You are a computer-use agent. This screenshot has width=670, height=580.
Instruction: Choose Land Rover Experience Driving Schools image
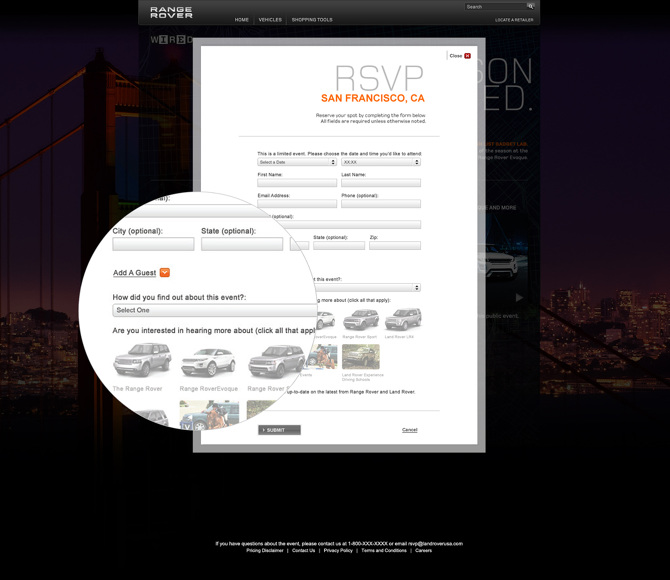click(x=361, y=357)
